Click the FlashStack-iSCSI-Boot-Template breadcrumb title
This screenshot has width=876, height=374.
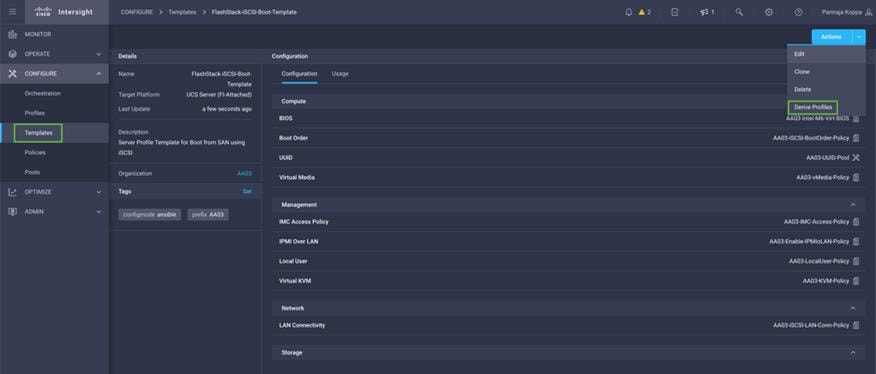254,12
